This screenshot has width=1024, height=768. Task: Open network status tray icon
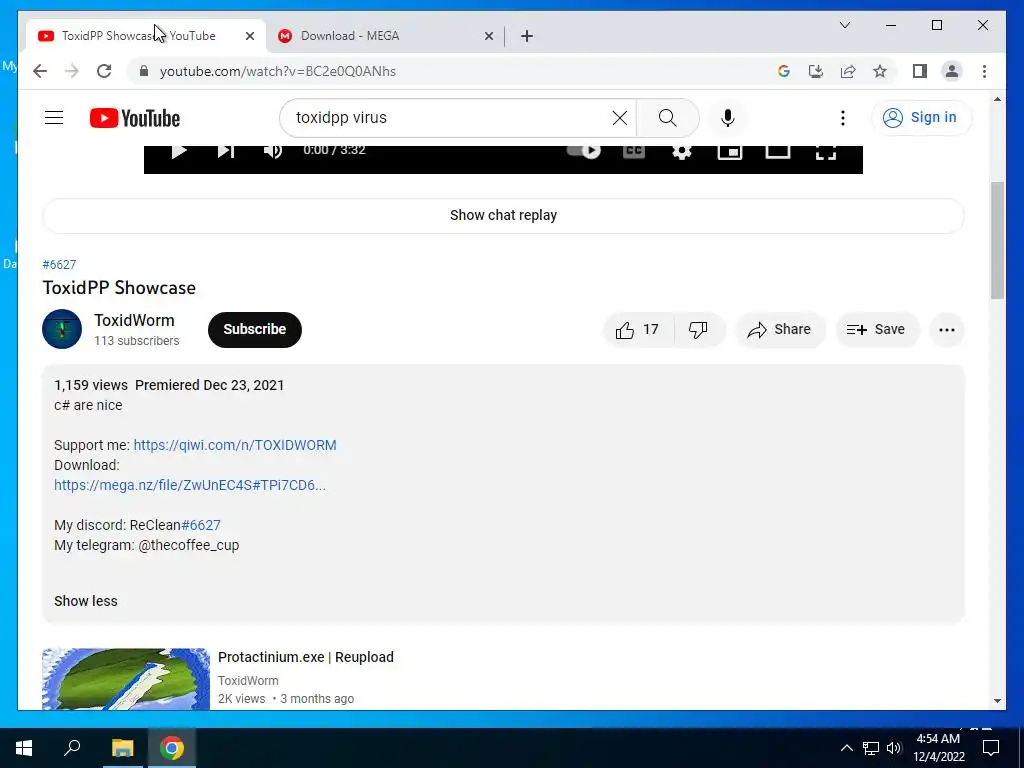[x=871, y=748]
